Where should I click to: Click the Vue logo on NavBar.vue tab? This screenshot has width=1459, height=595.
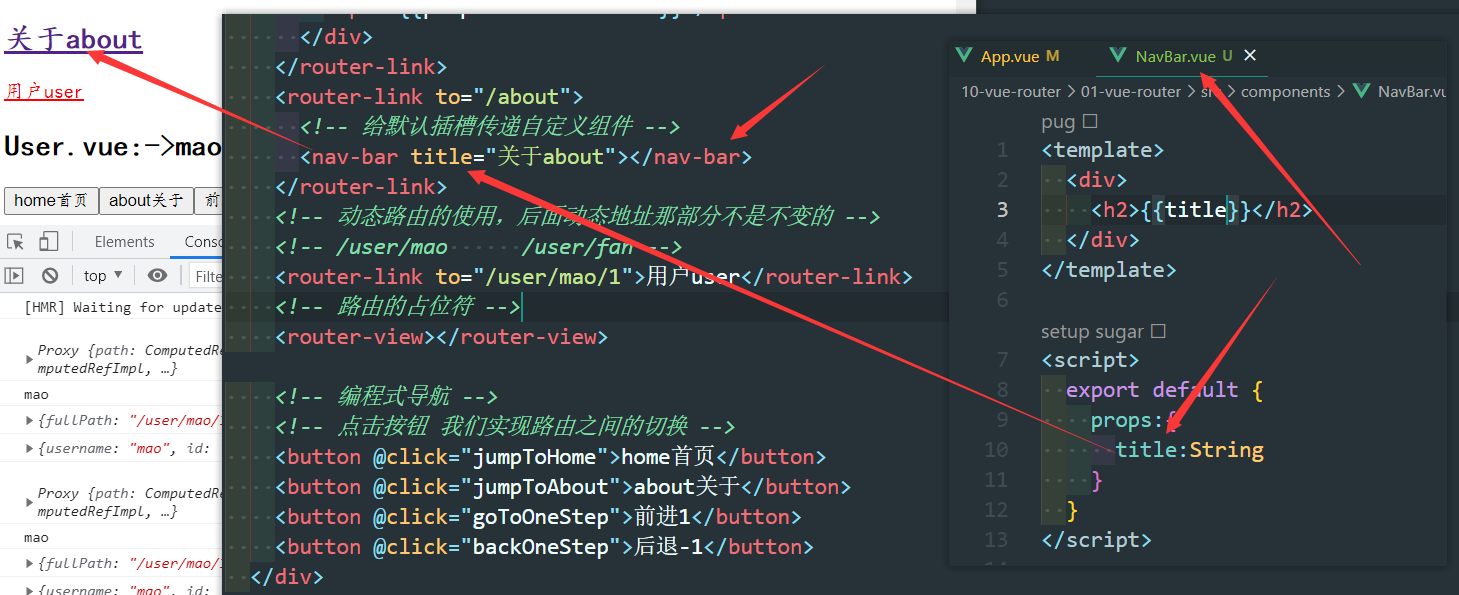coord(1119,56)
